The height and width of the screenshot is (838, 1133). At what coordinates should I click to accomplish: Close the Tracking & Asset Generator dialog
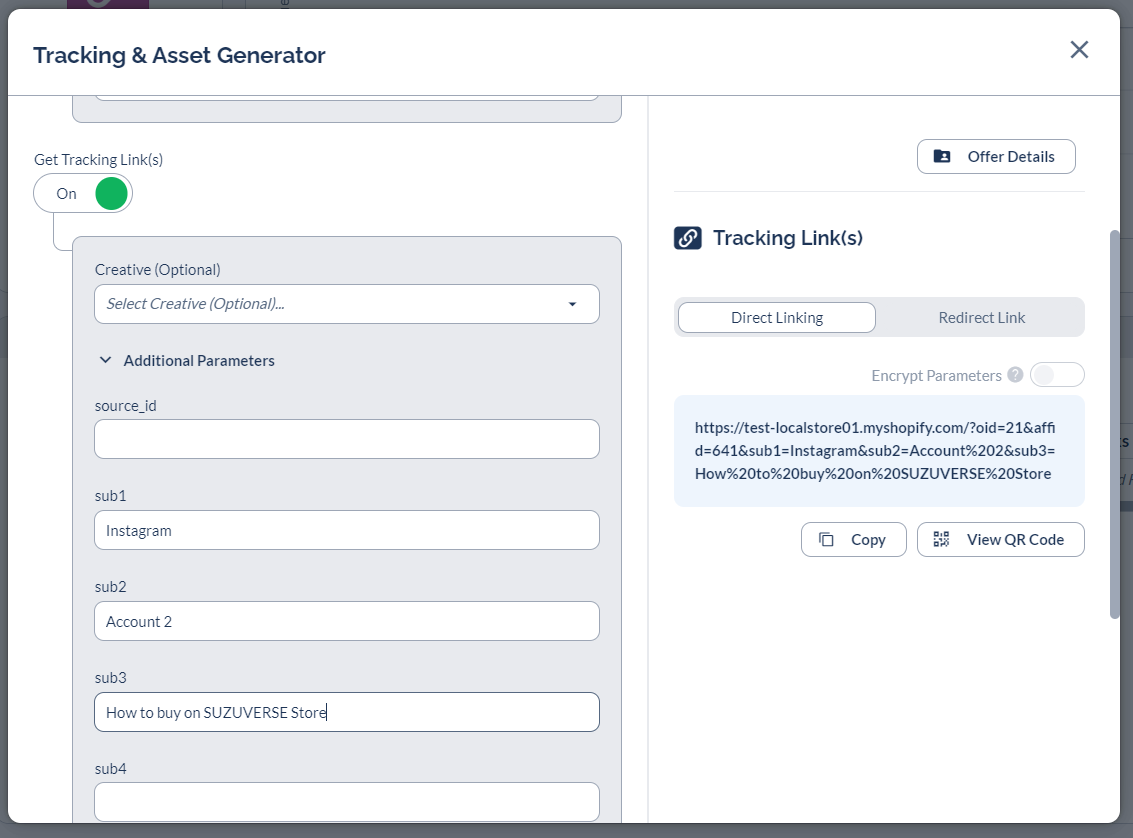click(1079, 50)
